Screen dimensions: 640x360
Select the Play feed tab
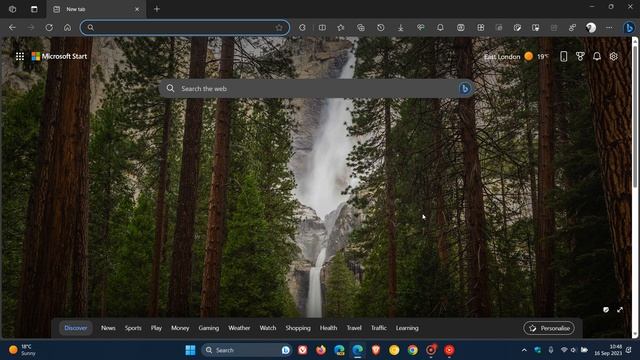pyautogui.click(x=156, y=328)
